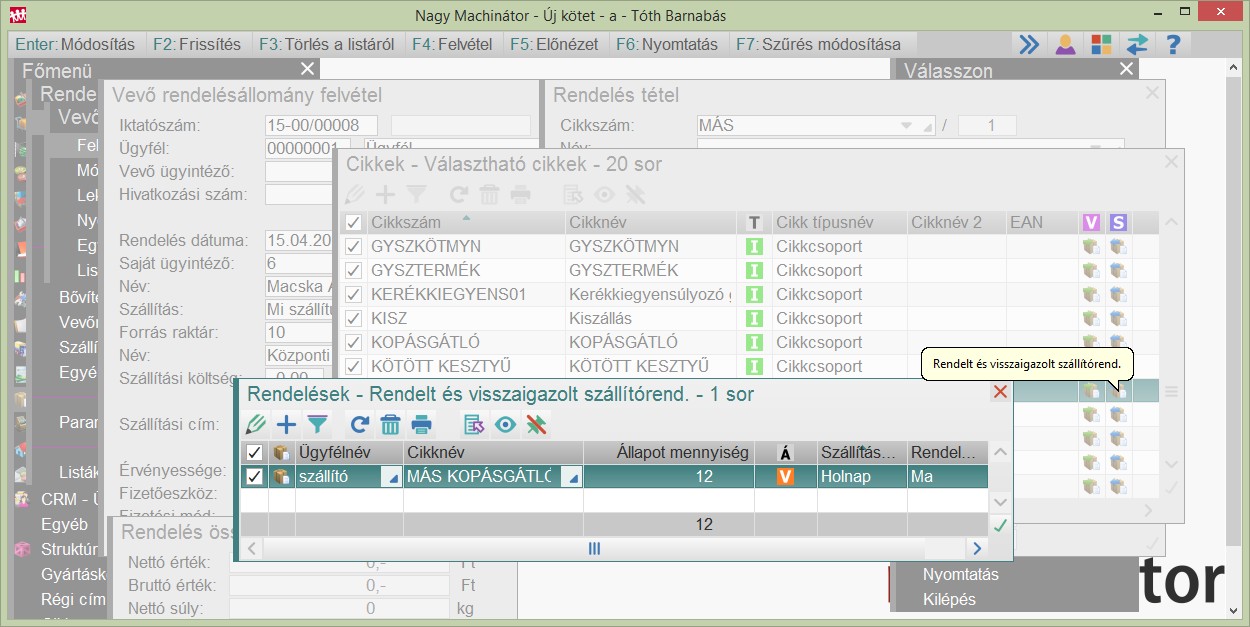The height and width of the screenshot is (627, 1250).
Task: Uncheck the GYSZKÖTMYN row checkbox
Action: point(353,246)
